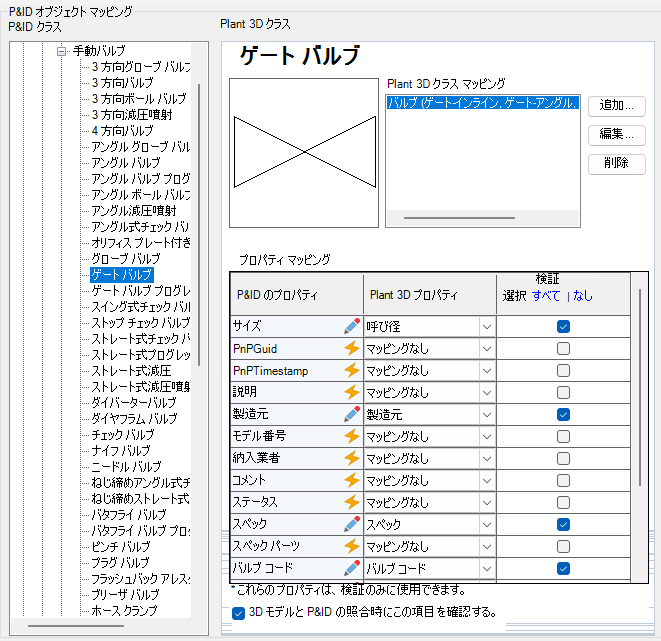661x641 pixels.
Task: Click なし link to select none
Action: click(583, 296)
